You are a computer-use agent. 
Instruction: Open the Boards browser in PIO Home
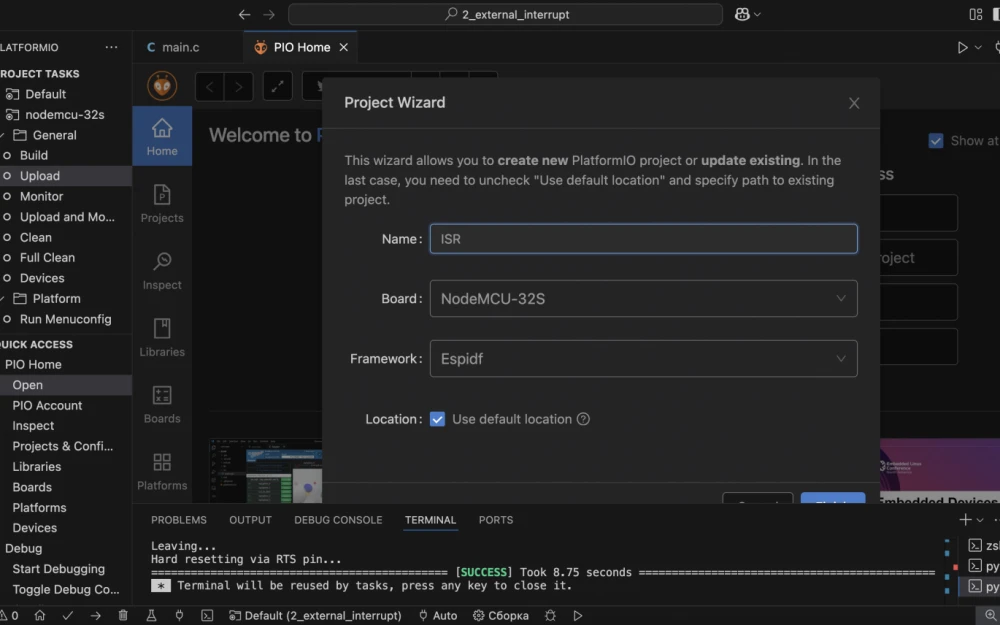[161, 403]
